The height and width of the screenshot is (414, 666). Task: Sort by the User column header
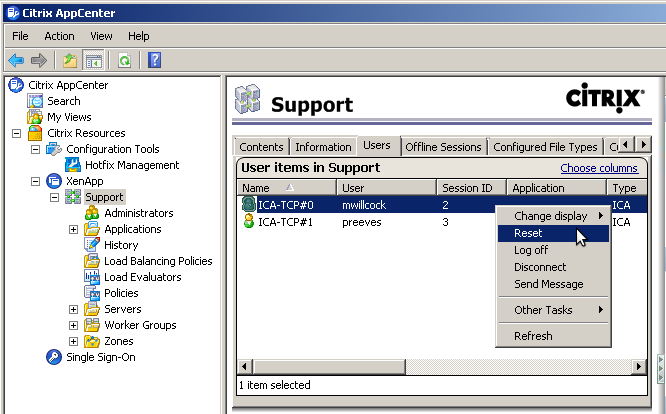387,188
